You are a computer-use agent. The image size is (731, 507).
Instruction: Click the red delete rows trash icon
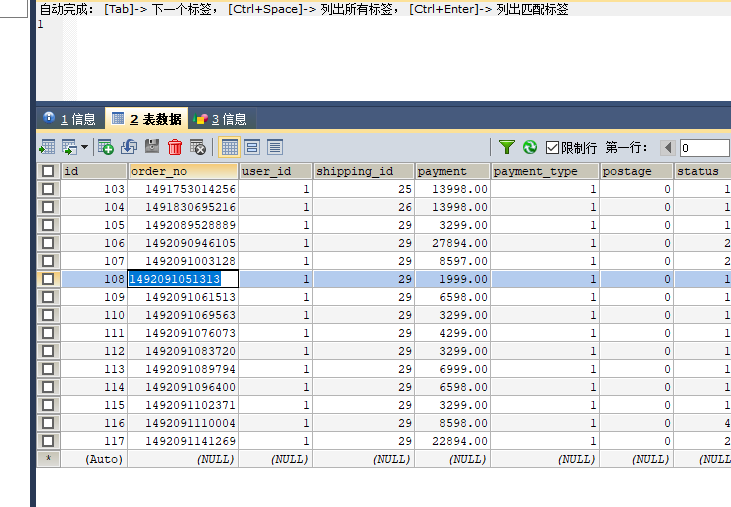[x=175, y=147]
